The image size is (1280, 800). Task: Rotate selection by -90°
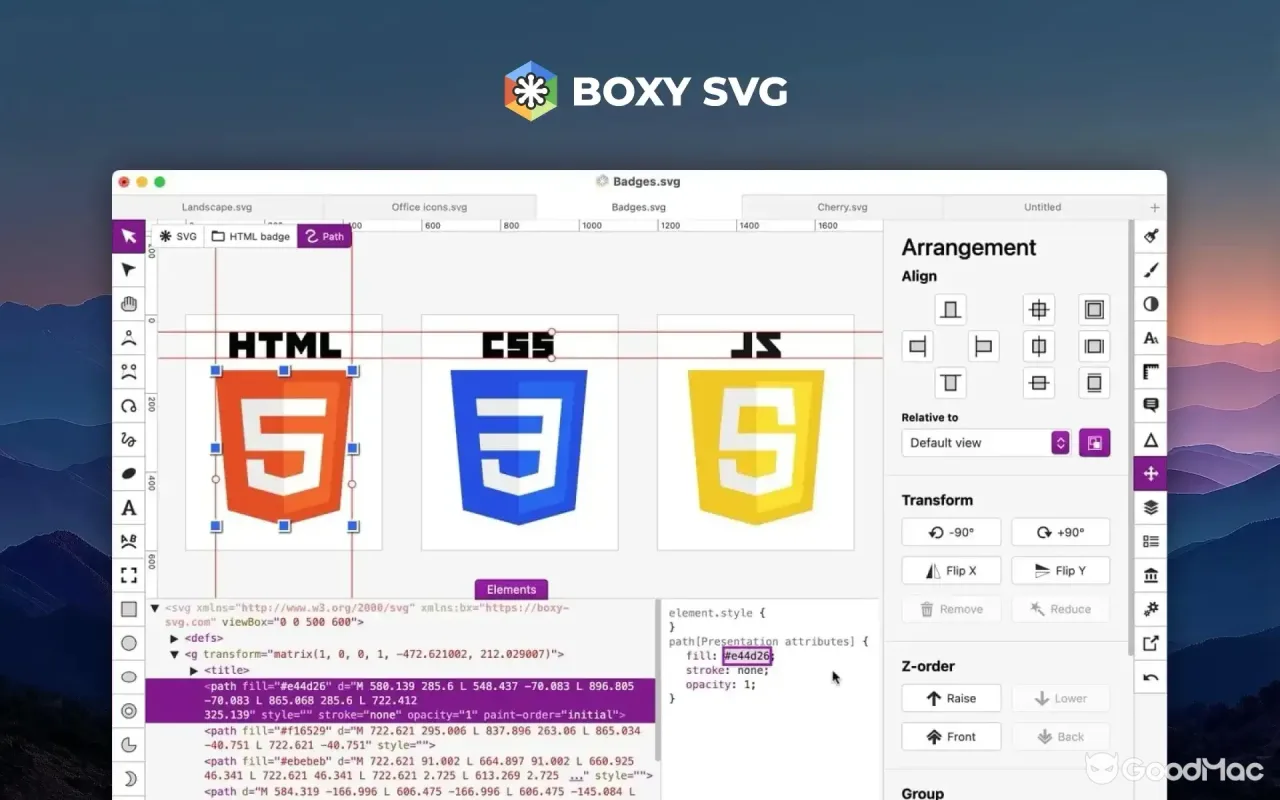tap(951, 532)
